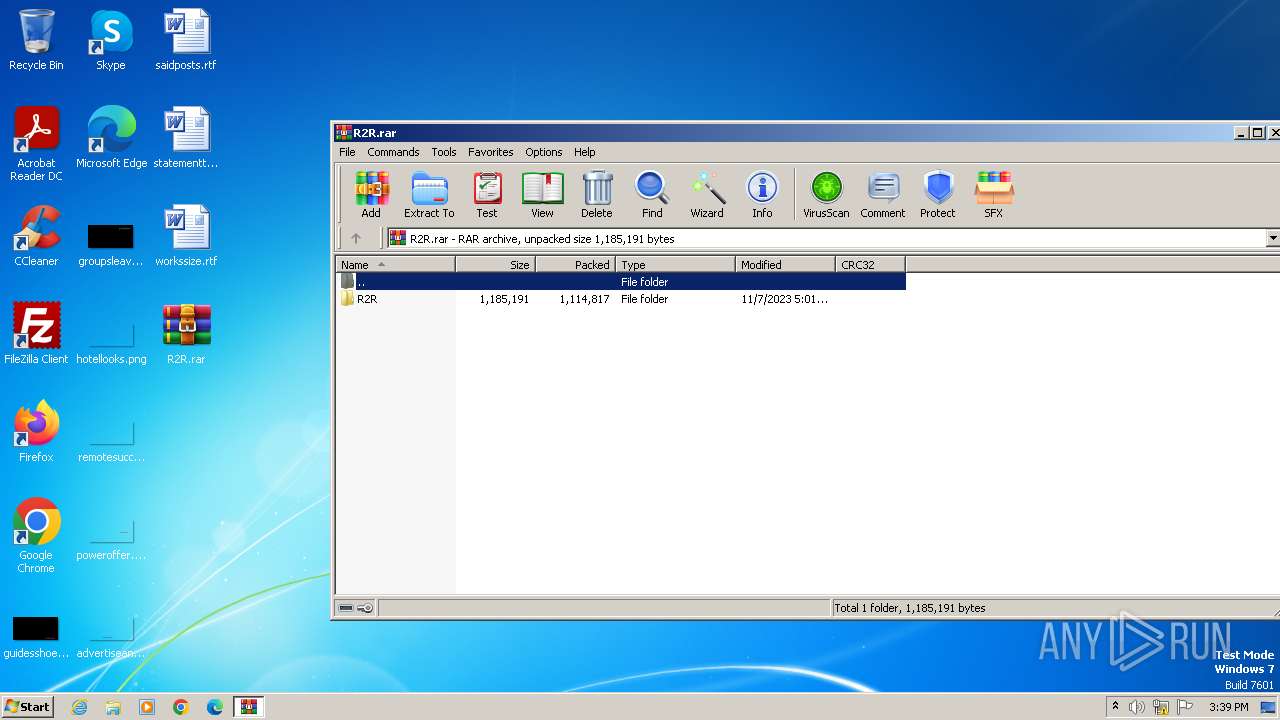Select the parent folder '..' row
Screen dimensions: 1280x720
point(621,282)
